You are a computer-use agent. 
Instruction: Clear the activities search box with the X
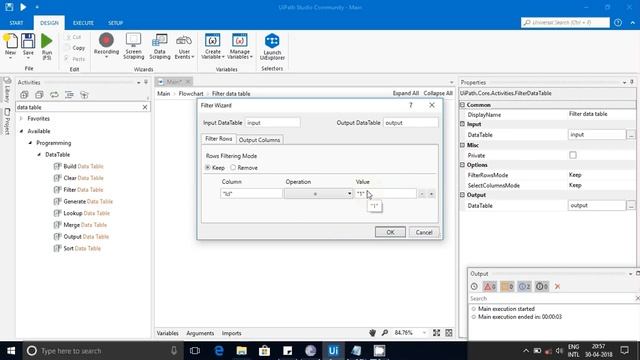click(145, 107)
